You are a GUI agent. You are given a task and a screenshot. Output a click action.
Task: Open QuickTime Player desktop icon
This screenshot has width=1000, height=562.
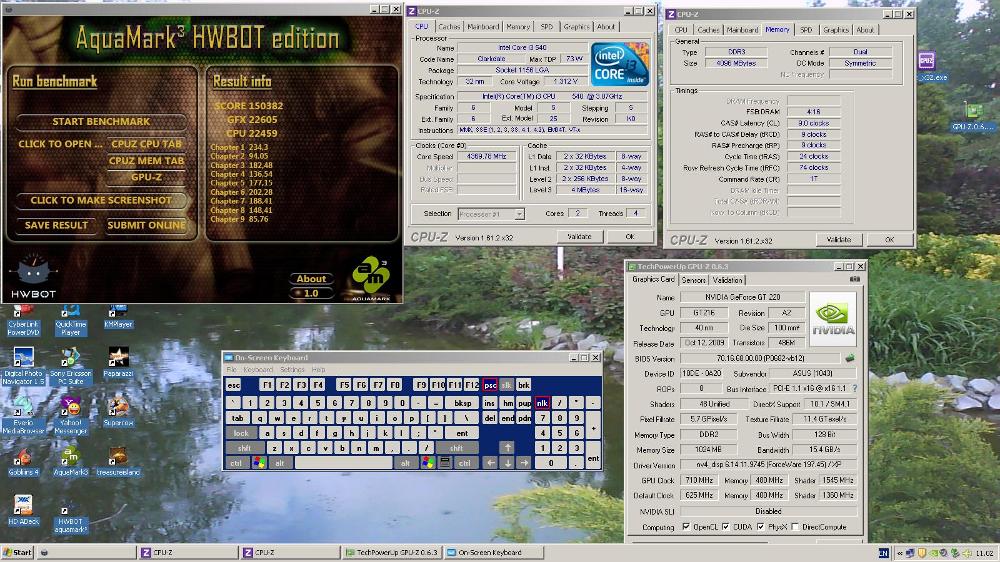[x=71, y=321]
